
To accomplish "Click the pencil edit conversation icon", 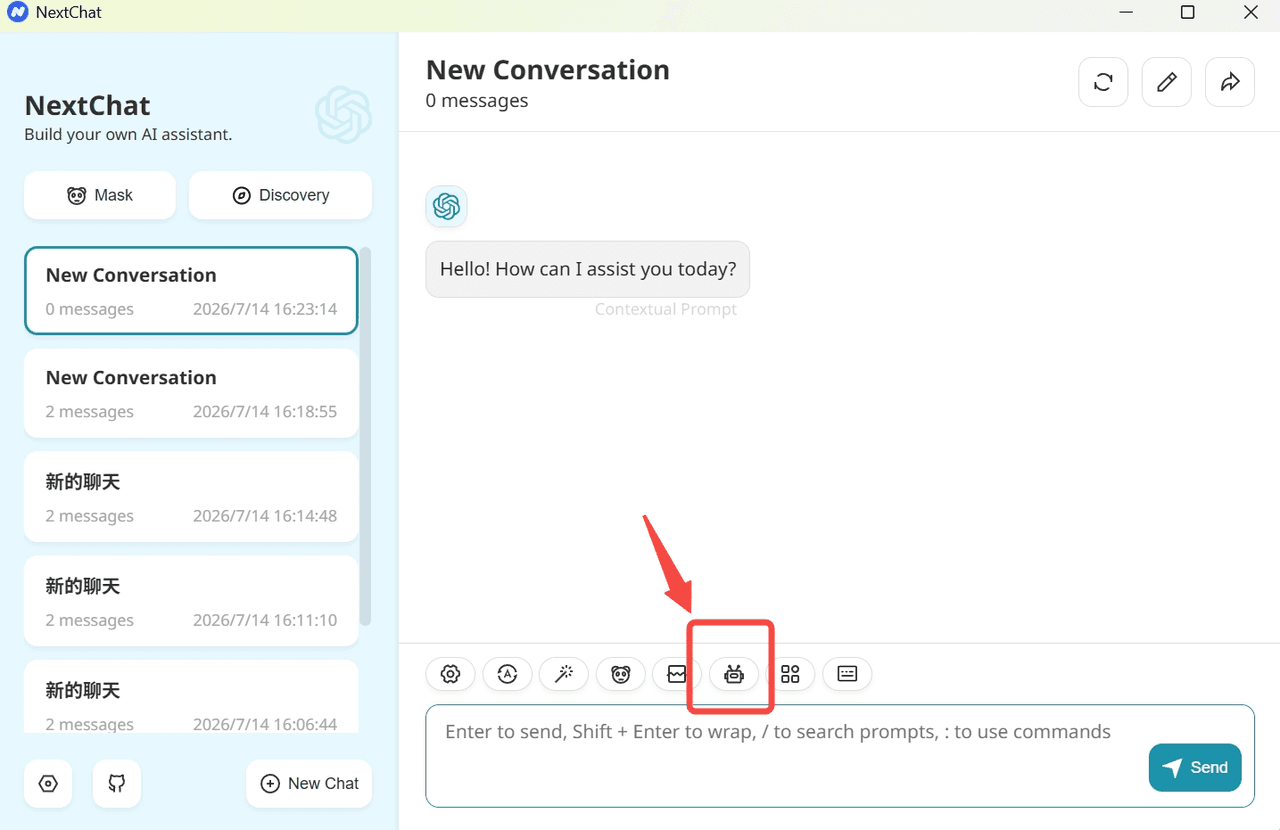I will (1166, 82).
